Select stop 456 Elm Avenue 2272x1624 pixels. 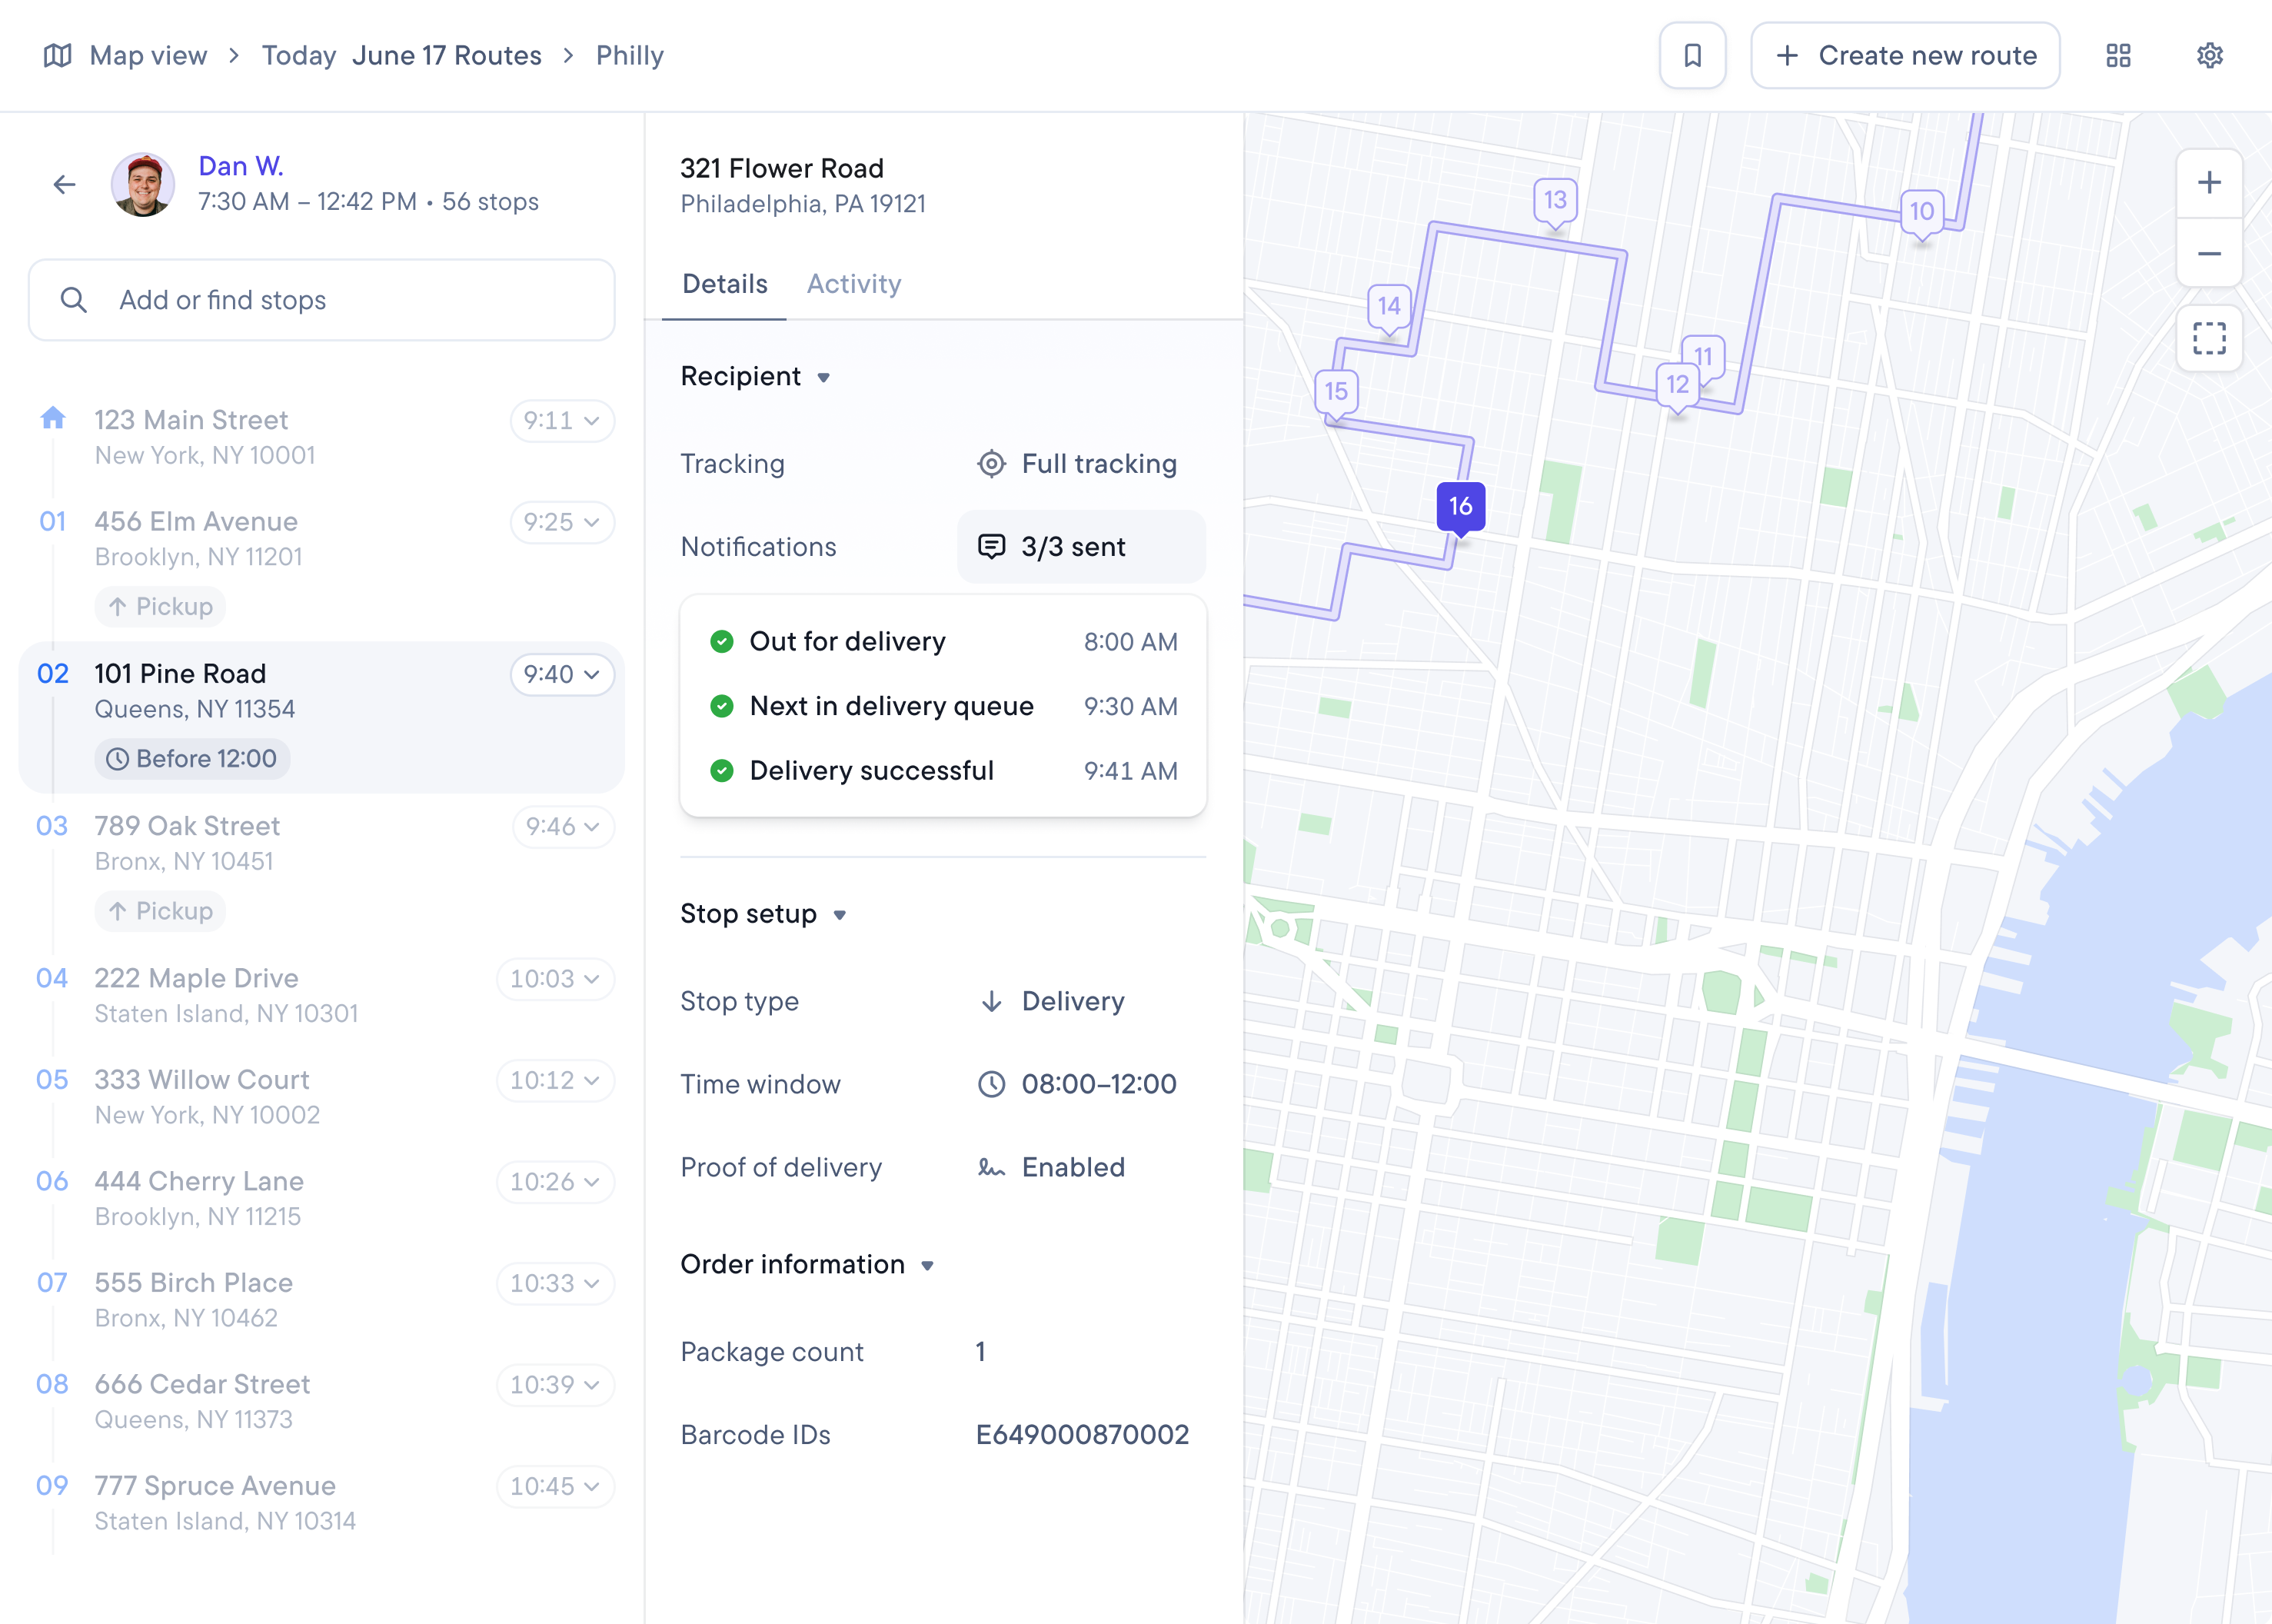pos(322,564)
